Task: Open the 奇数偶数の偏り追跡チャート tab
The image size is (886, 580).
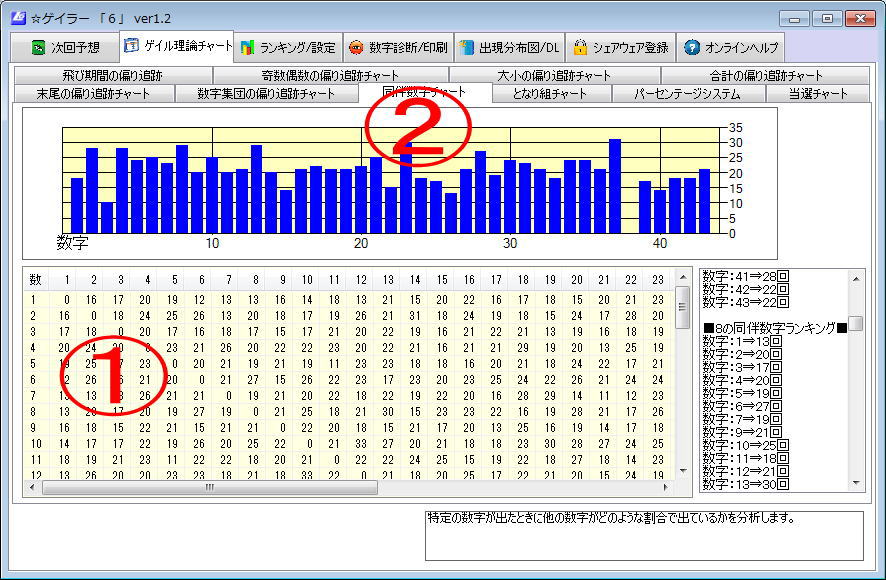Action: (330, 76)
